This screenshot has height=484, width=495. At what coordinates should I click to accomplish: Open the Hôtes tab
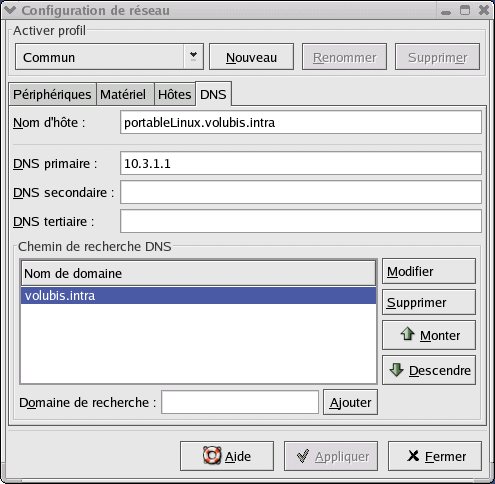point(175,94)
